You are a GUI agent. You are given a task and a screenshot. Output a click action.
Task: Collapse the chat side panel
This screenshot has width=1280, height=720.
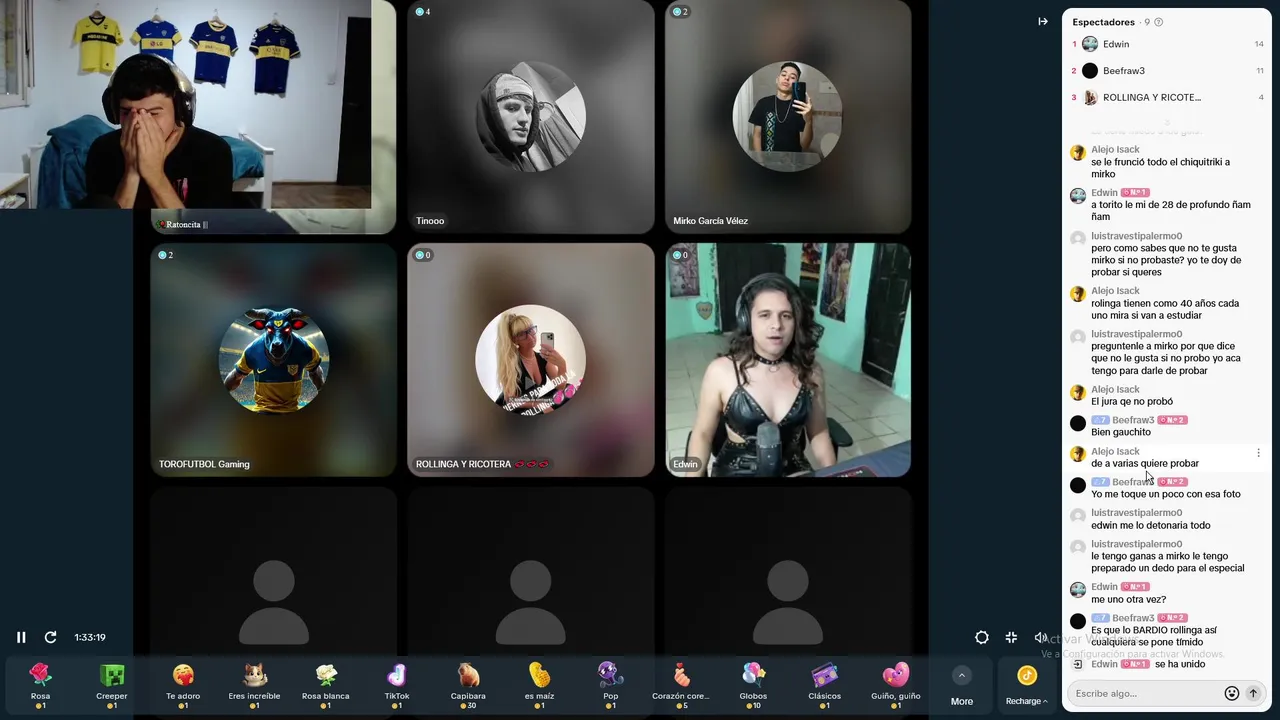(1043, 21)
